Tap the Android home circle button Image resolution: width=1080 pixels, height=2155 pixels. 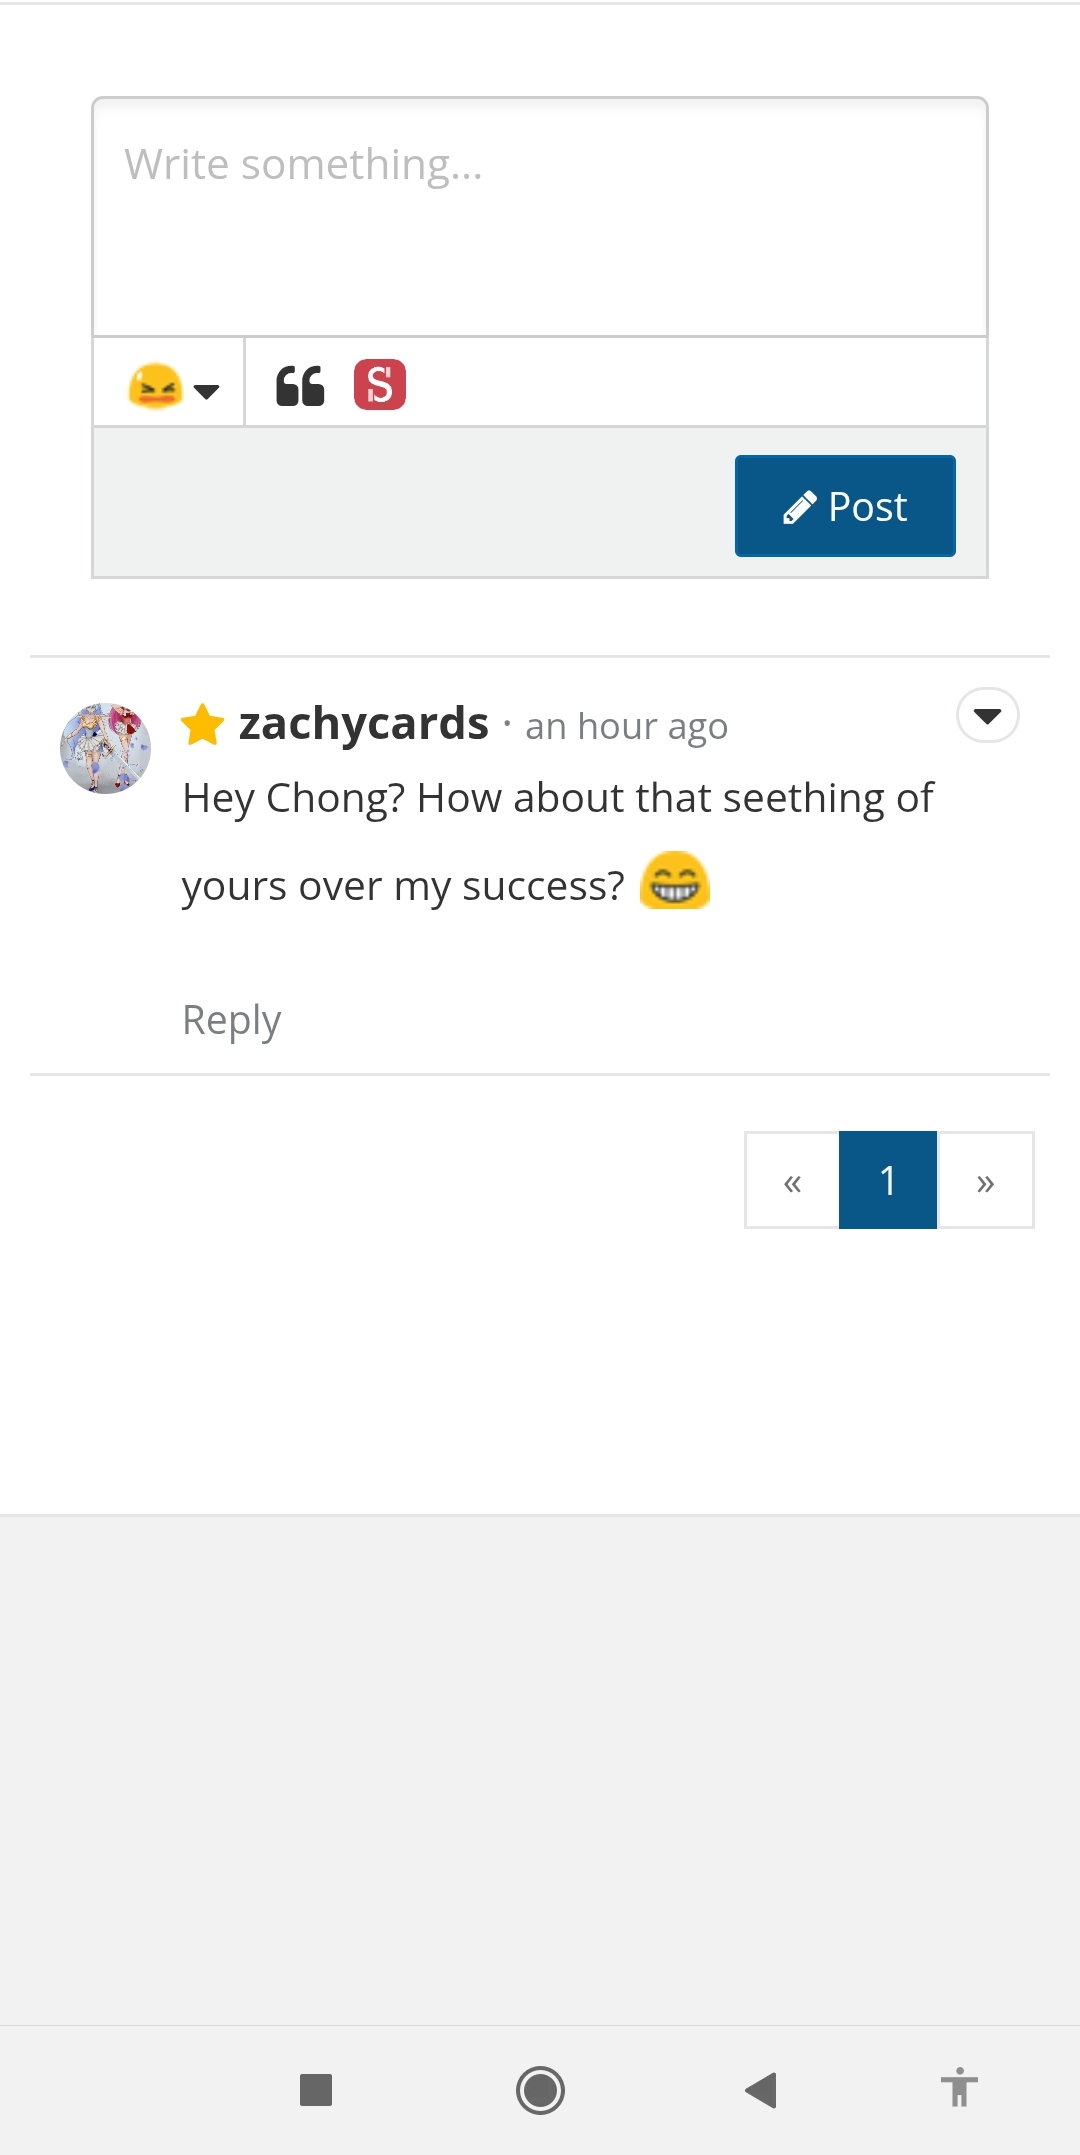tap(540, 2090)
